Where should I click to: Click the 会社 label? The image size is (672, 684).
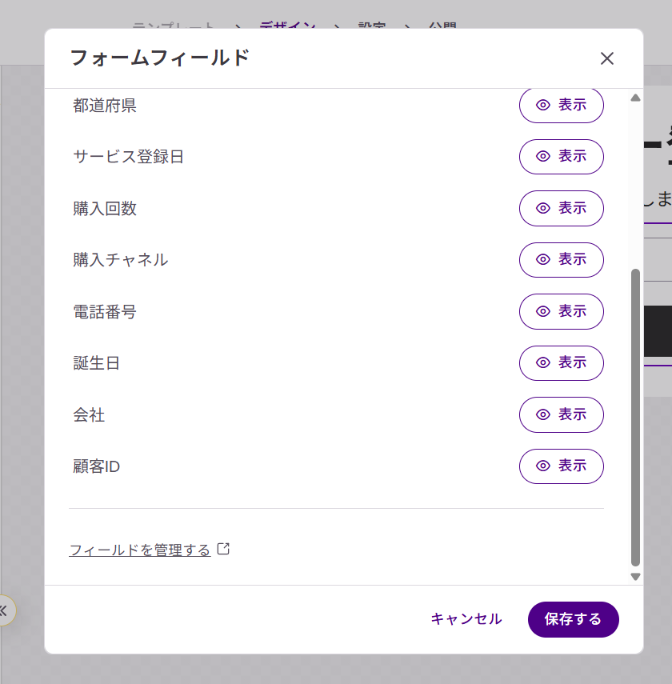point(89,415)
